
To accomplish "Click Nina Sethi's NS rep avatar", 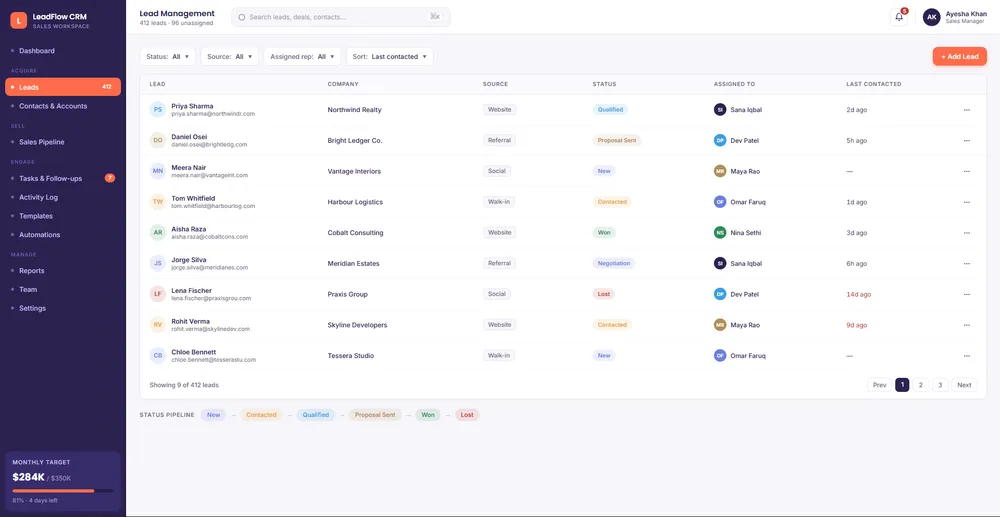I will pyautogui.click(x=720, y=233).
